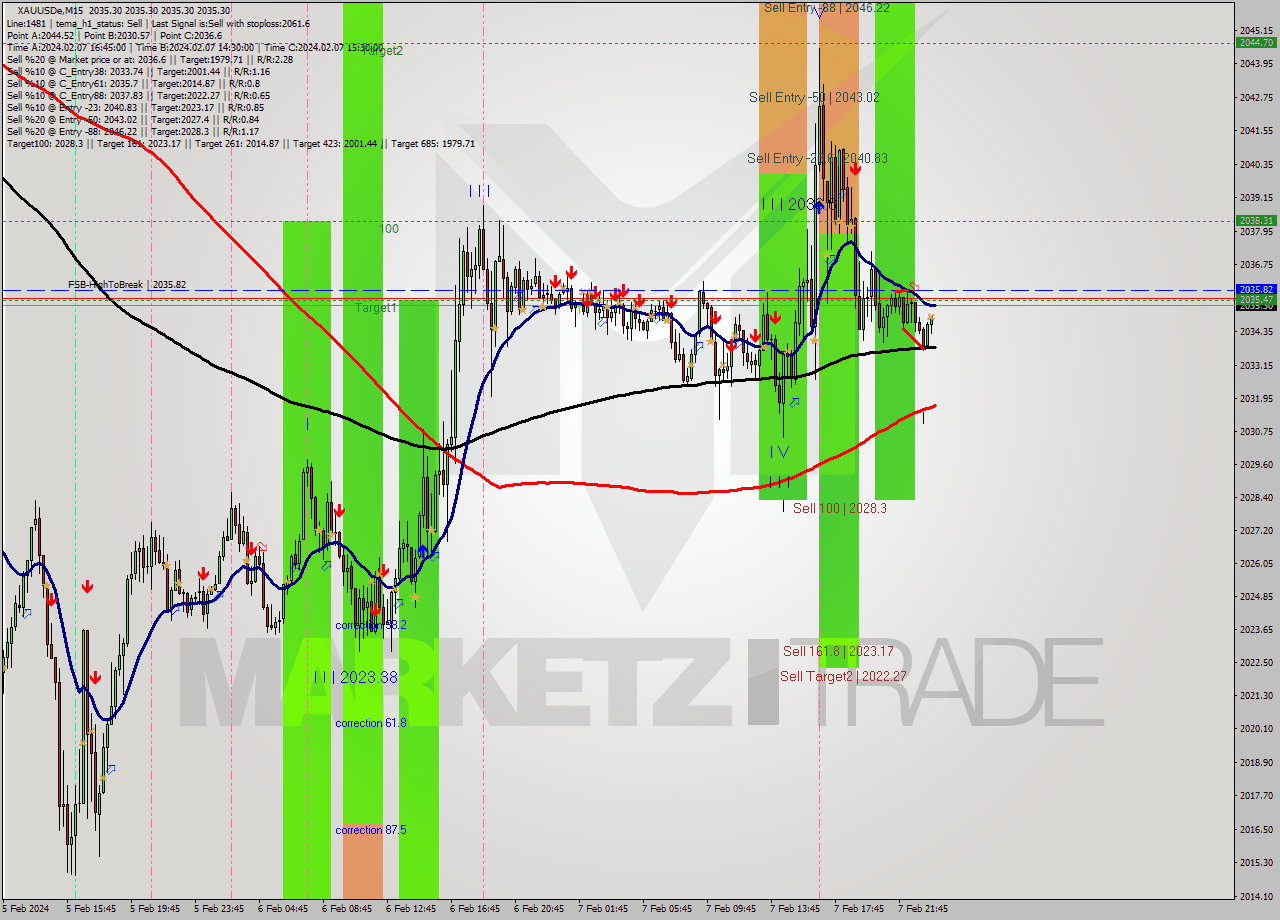This screenshot has height=920, width=1280.
Task: Click the '7 Feb 13:45' time axis label
Action: click(x=795, y=909)
